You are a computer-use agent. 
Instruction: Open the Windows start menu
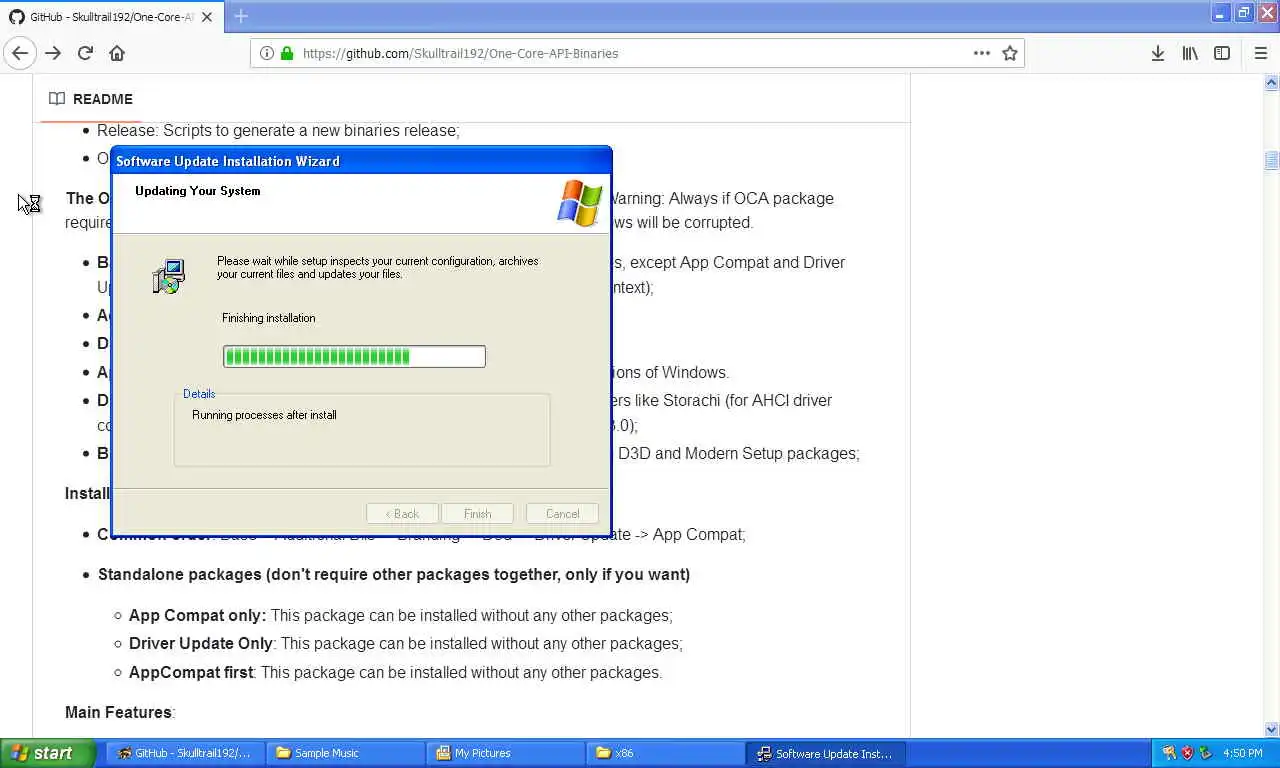point(48,753)
